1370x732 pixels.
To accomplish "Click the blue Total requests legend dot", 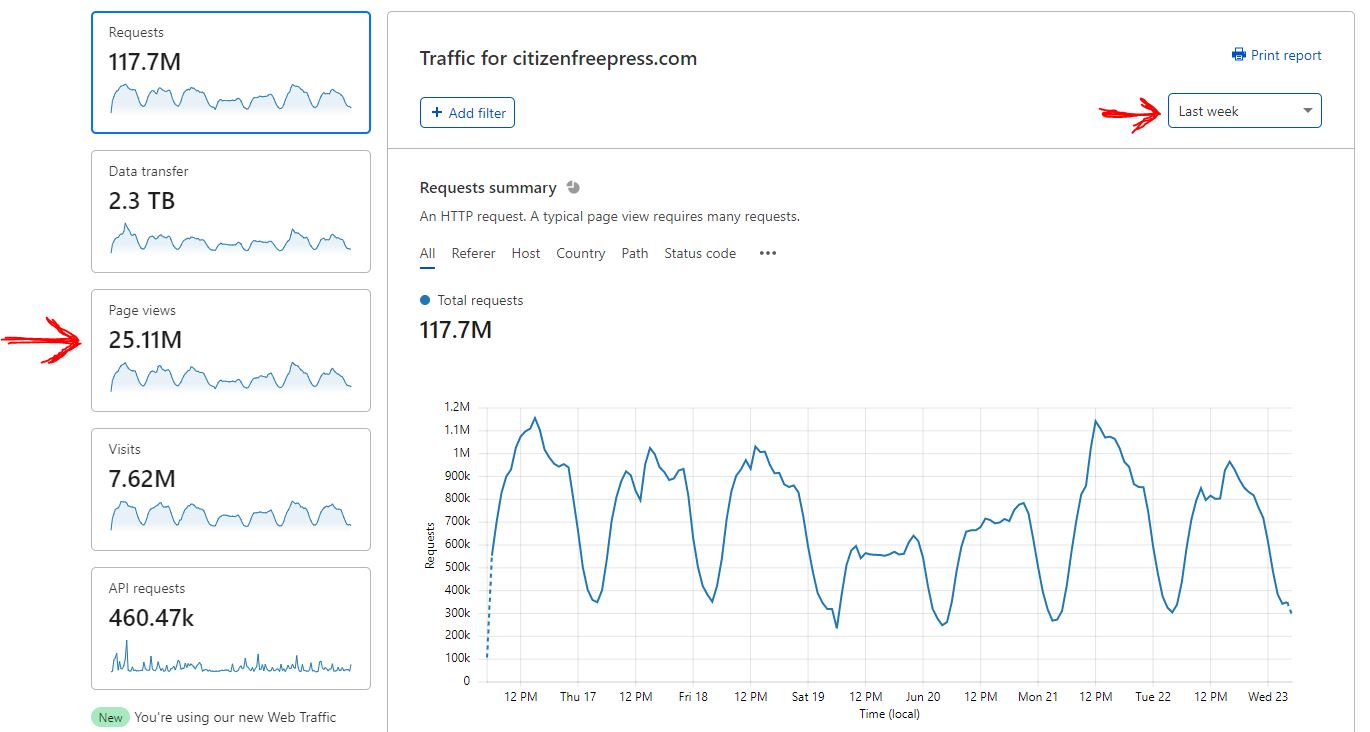I will pos(425,300).
